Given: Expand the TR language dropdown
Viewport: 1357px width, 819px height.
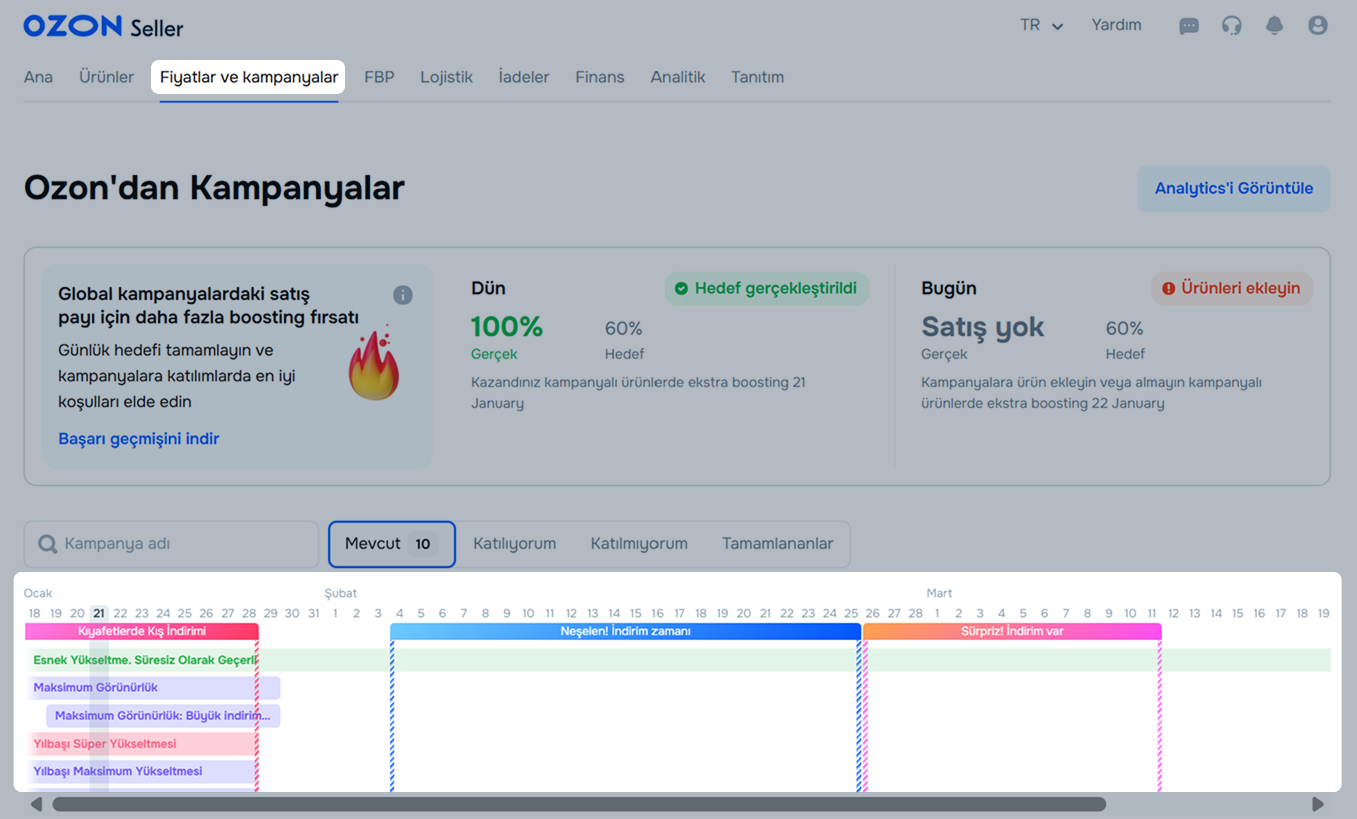Looking at the screenshot, I should coord(1041,26).
